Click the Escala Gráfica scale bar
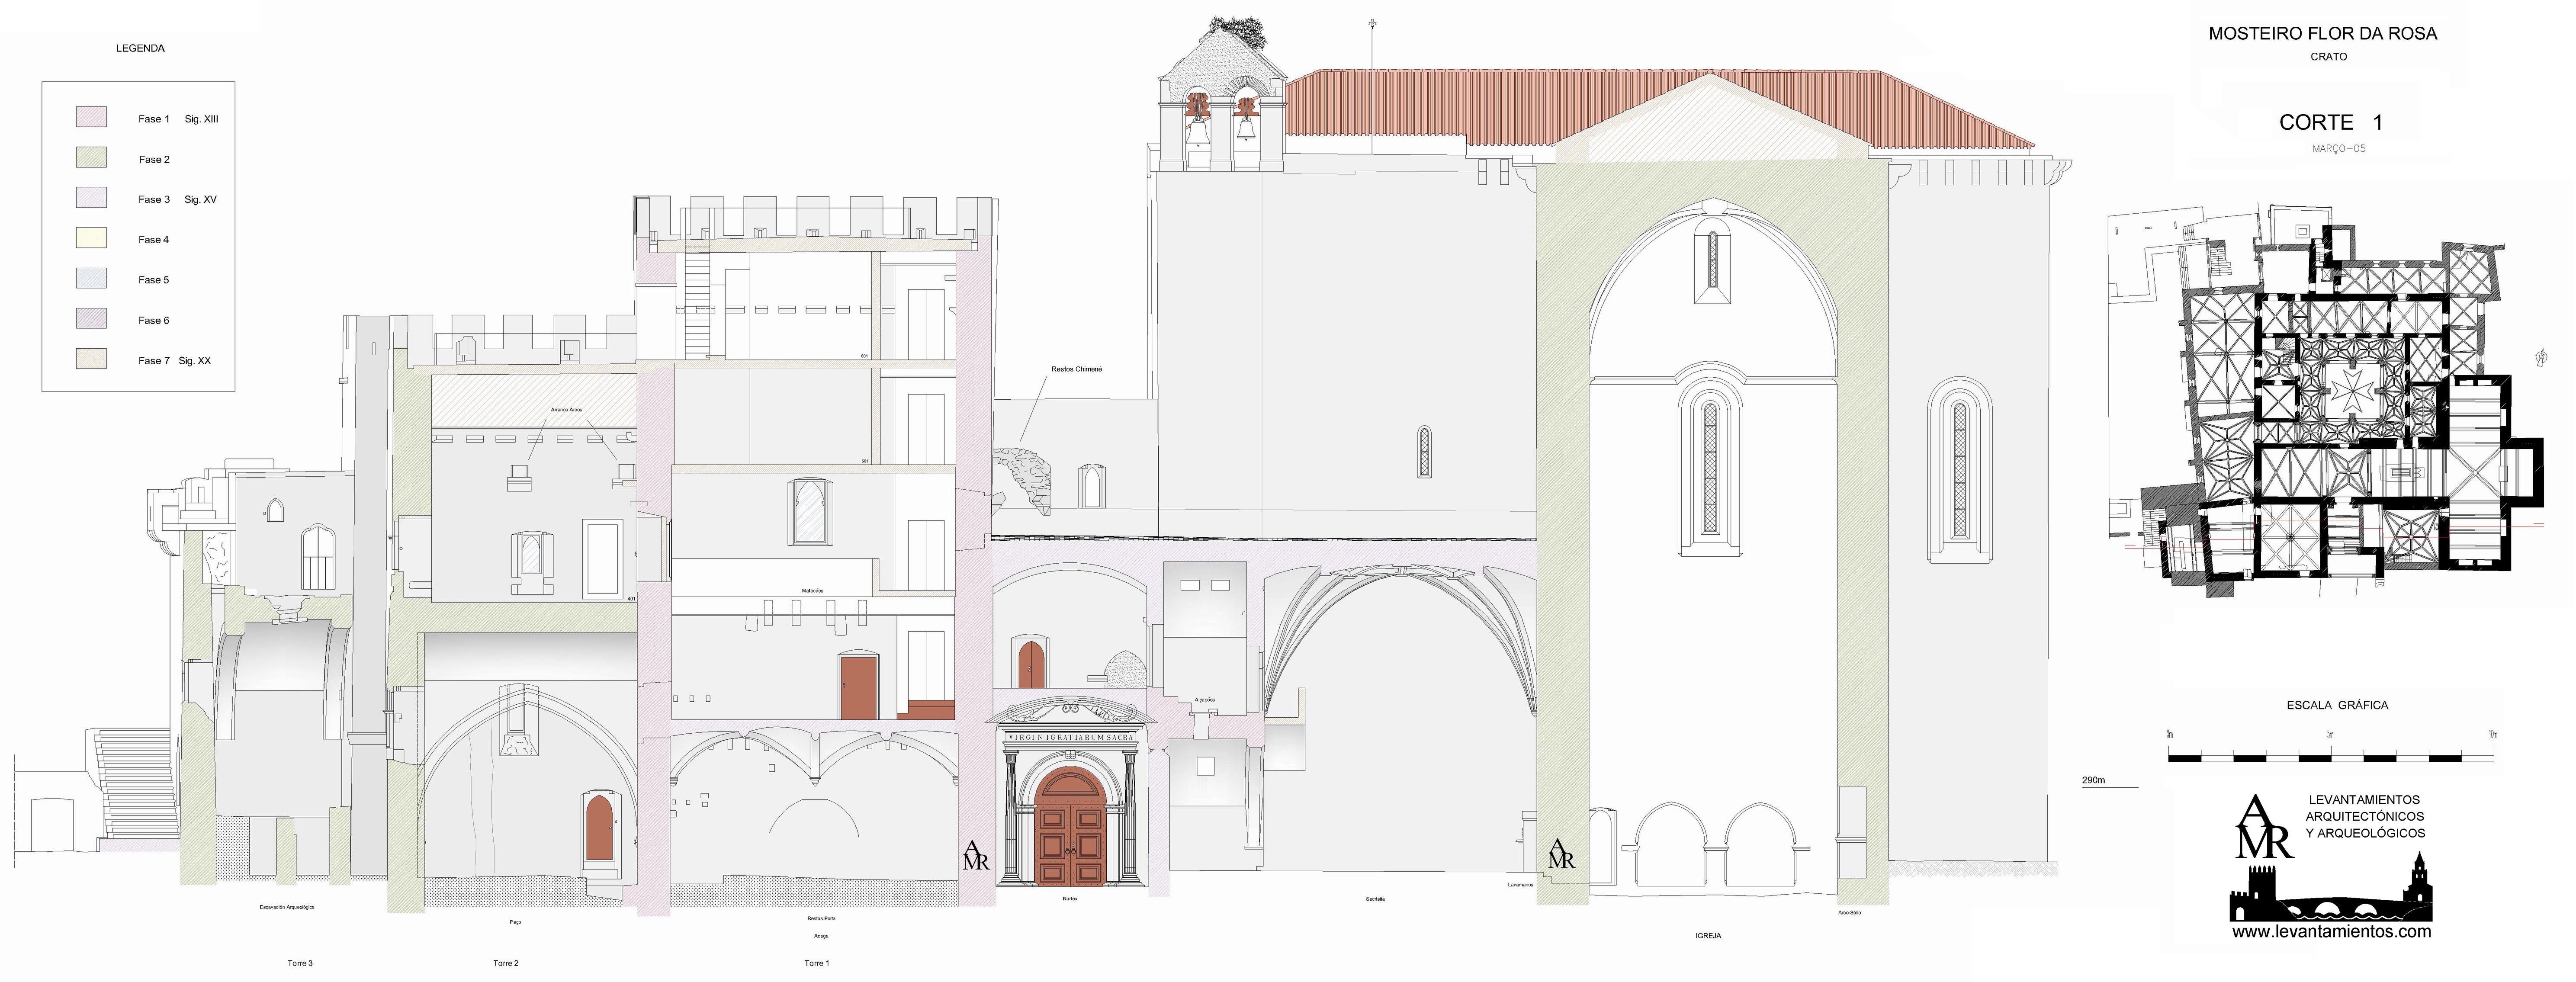Screen dimensions: 2576x982 click(x=2331, y=758)
